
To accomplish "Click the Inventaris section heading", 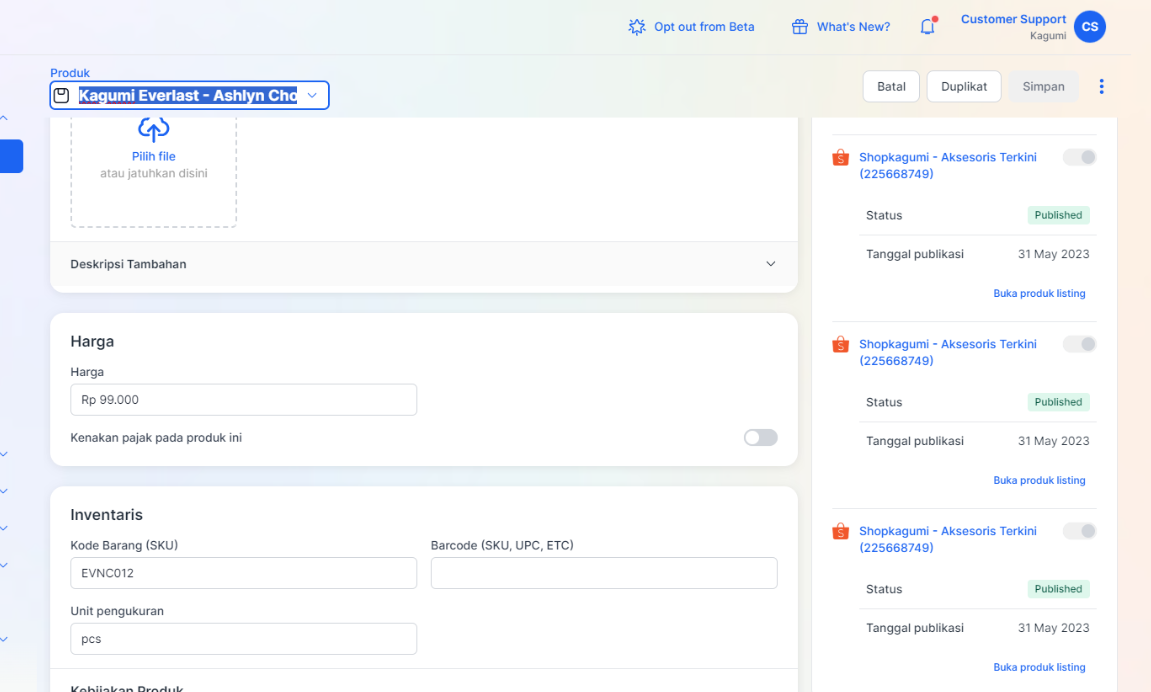I will click(106, 515).
